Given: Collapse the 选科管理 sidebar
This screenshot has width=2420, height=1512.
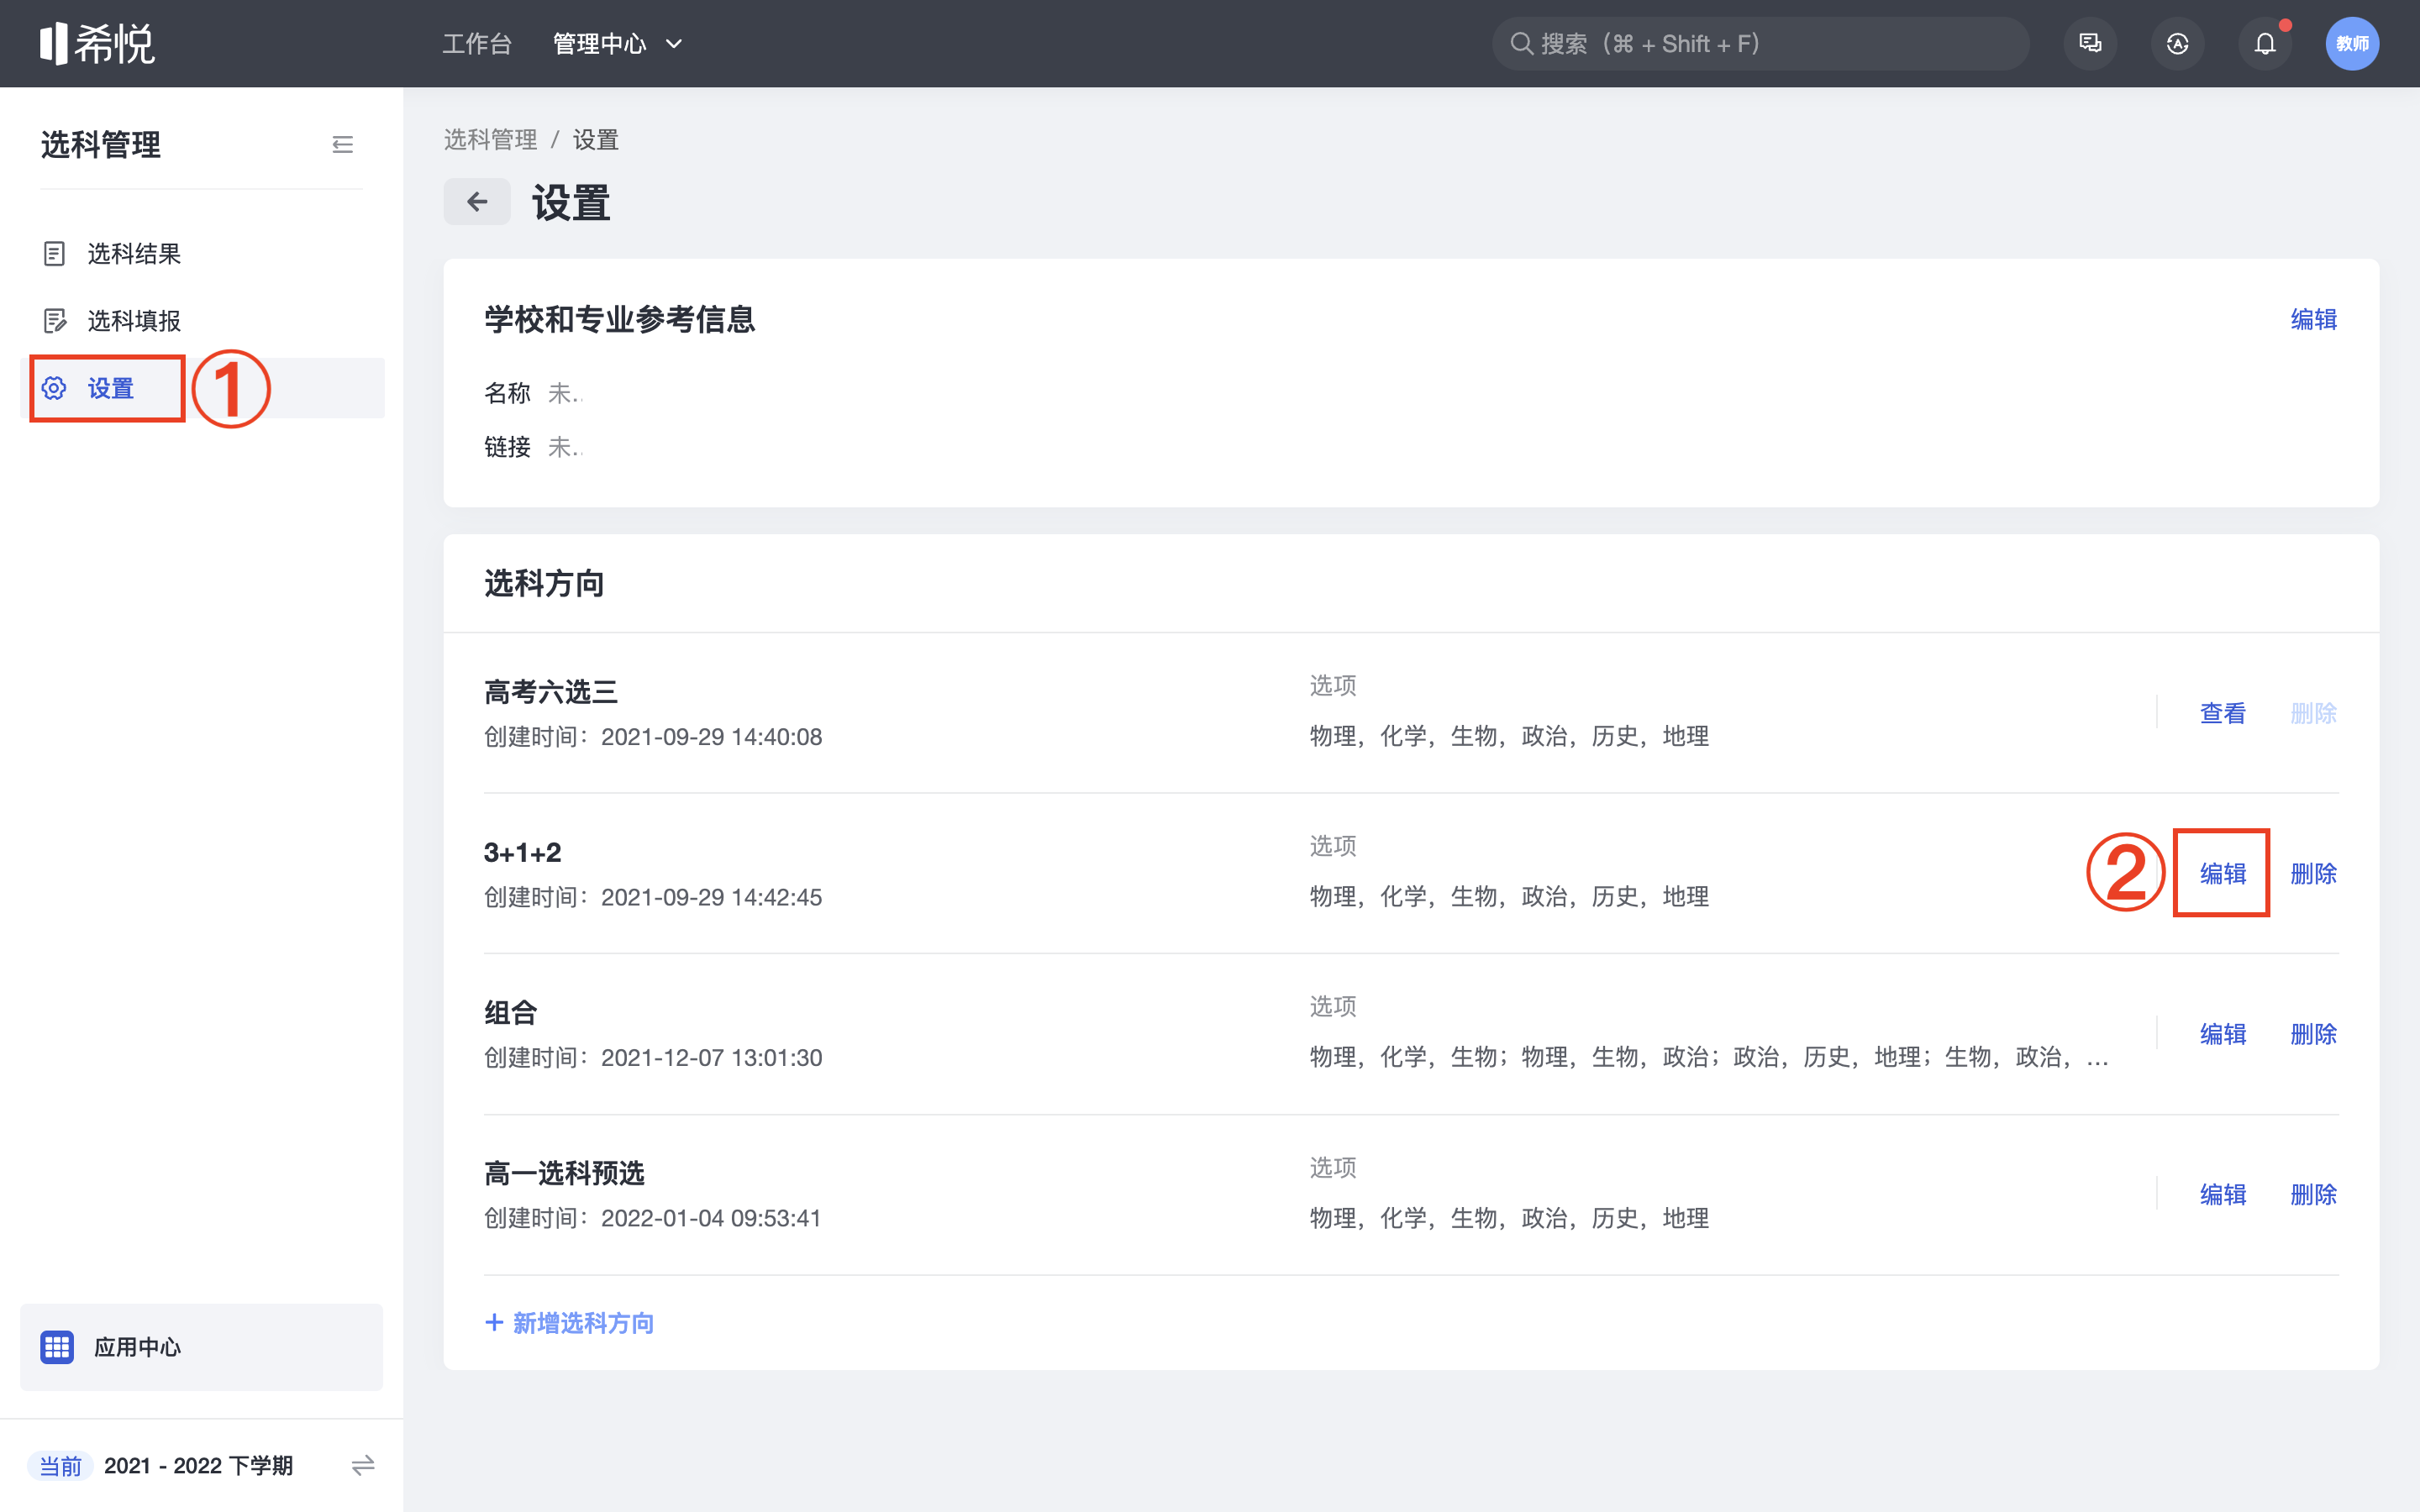Looking at the screenshot, I should (343, 145).
